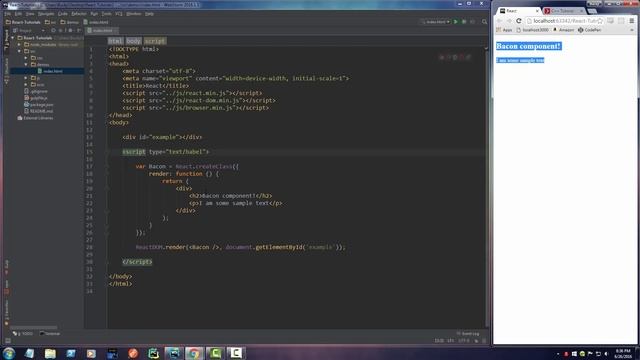
Task: Click the Chrome reload button
Action: (519, 21)
